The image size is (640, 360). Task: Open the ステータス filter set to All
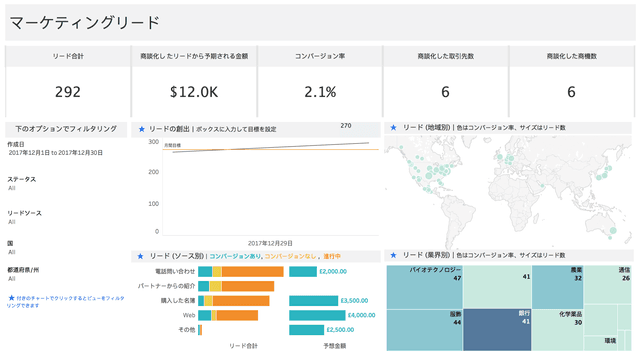pos(12,188)
